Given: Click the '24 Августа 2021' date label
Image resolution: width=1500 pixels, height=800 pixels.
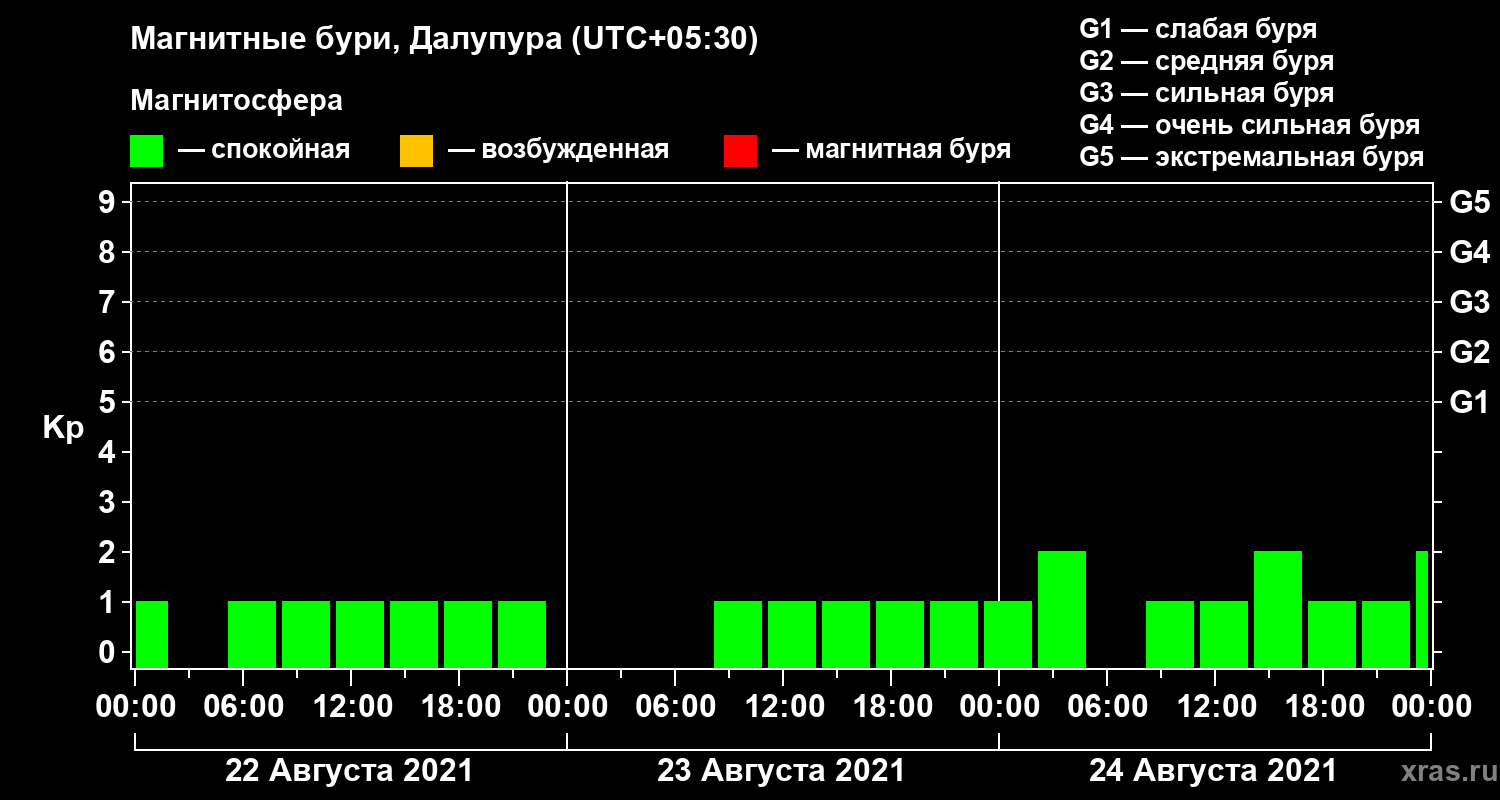Looking at the screenshot, I should [x=1213, y=771].
